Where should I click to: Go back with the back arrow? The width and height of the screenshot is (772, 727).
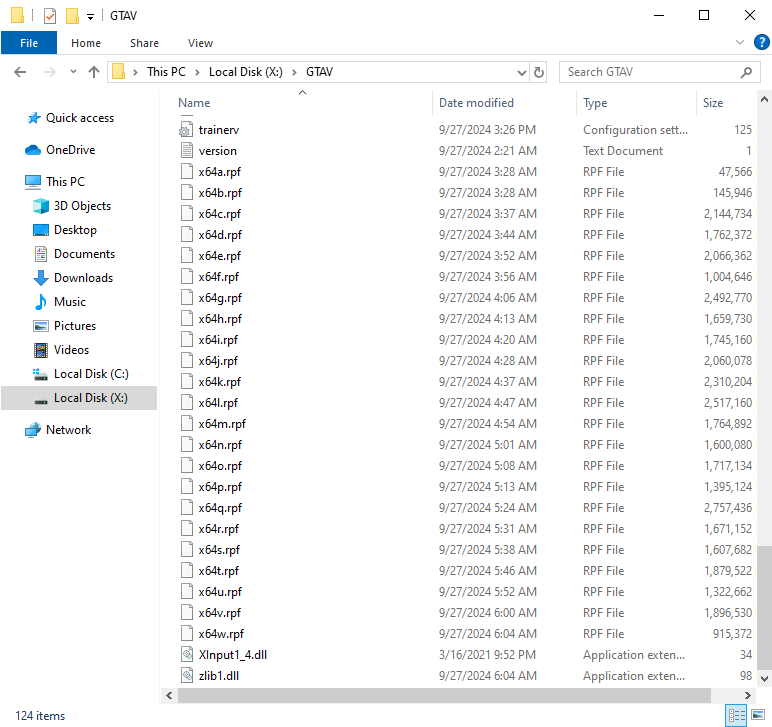[20, 72]
